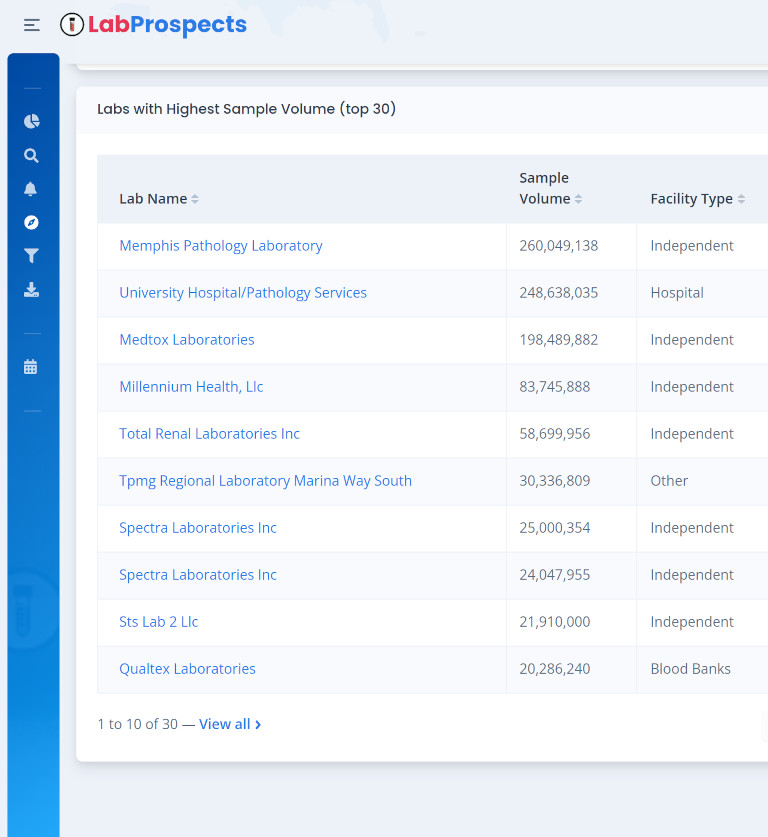
Task: Open Qualtex Laboratories link
Action: (187, 668)
